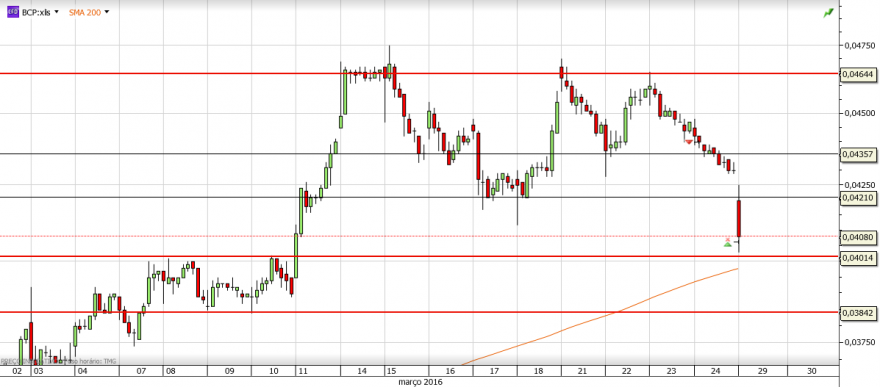This screenshot has width=880, height=387.
Task: Click the 0,03750 axis value
Action: click(x=859, y=342)
